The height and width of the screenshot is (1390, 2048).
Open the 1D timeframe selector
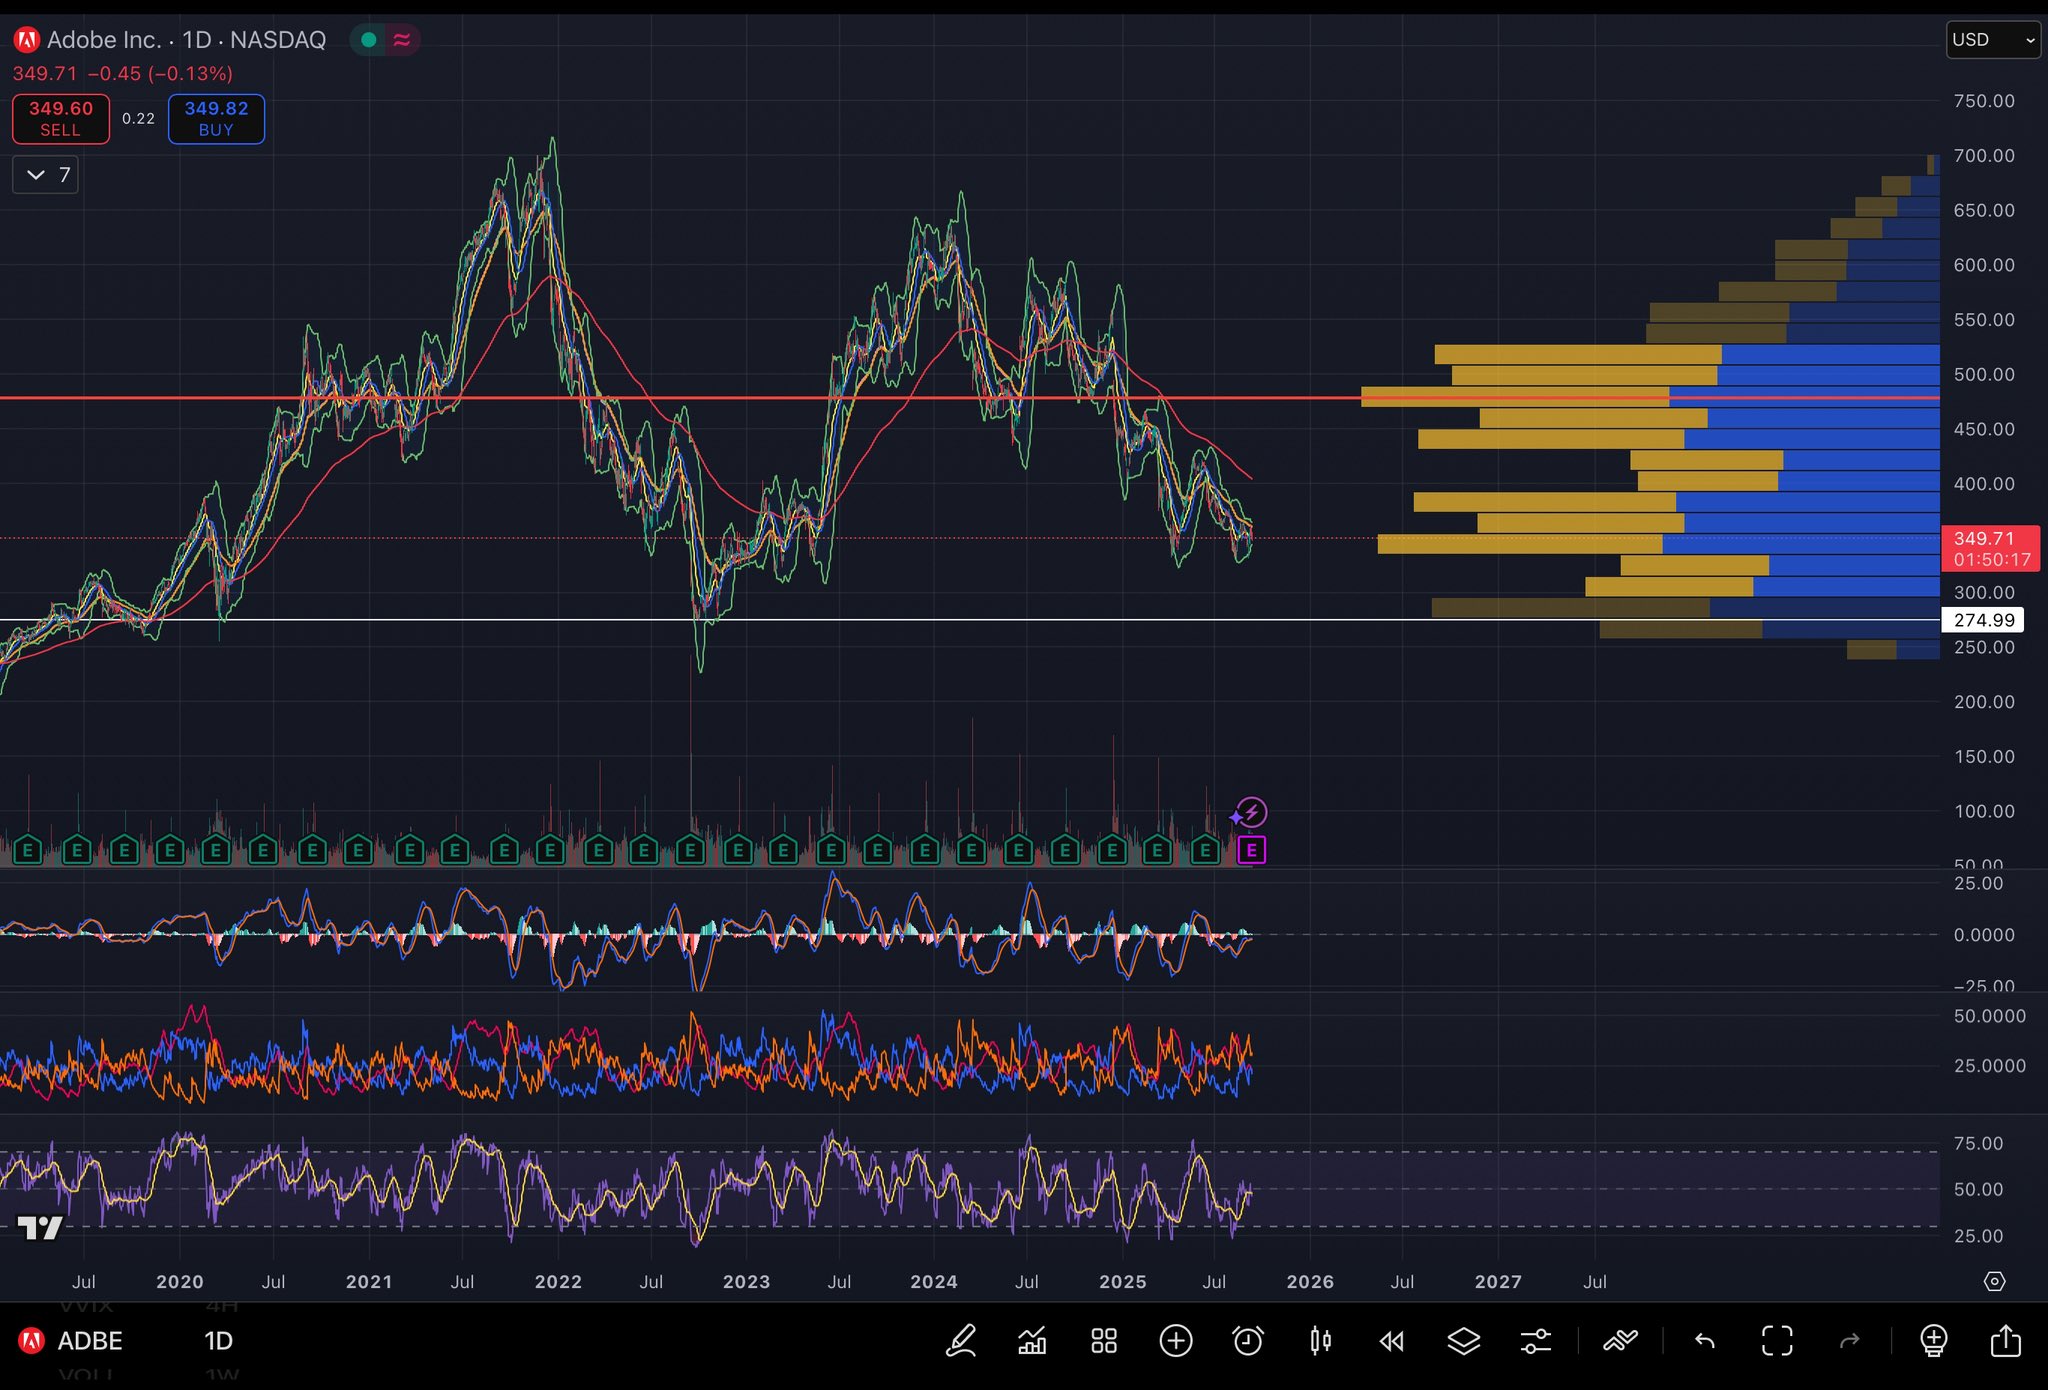(x=218, y=1341)
